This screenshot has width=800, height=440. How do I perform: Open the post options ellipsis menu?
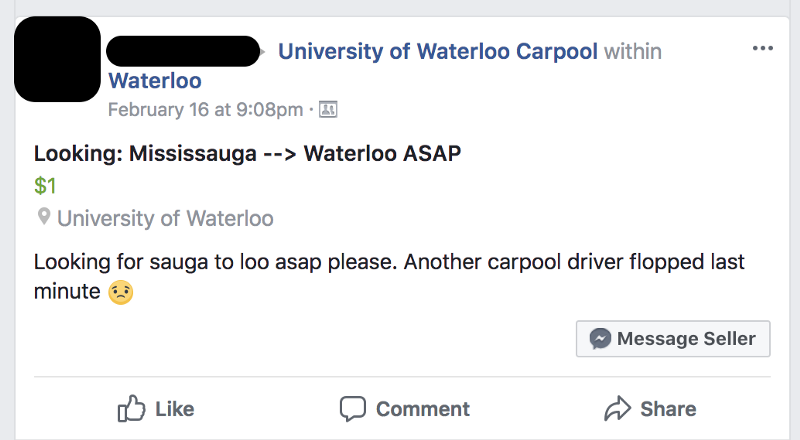(763, 48)
